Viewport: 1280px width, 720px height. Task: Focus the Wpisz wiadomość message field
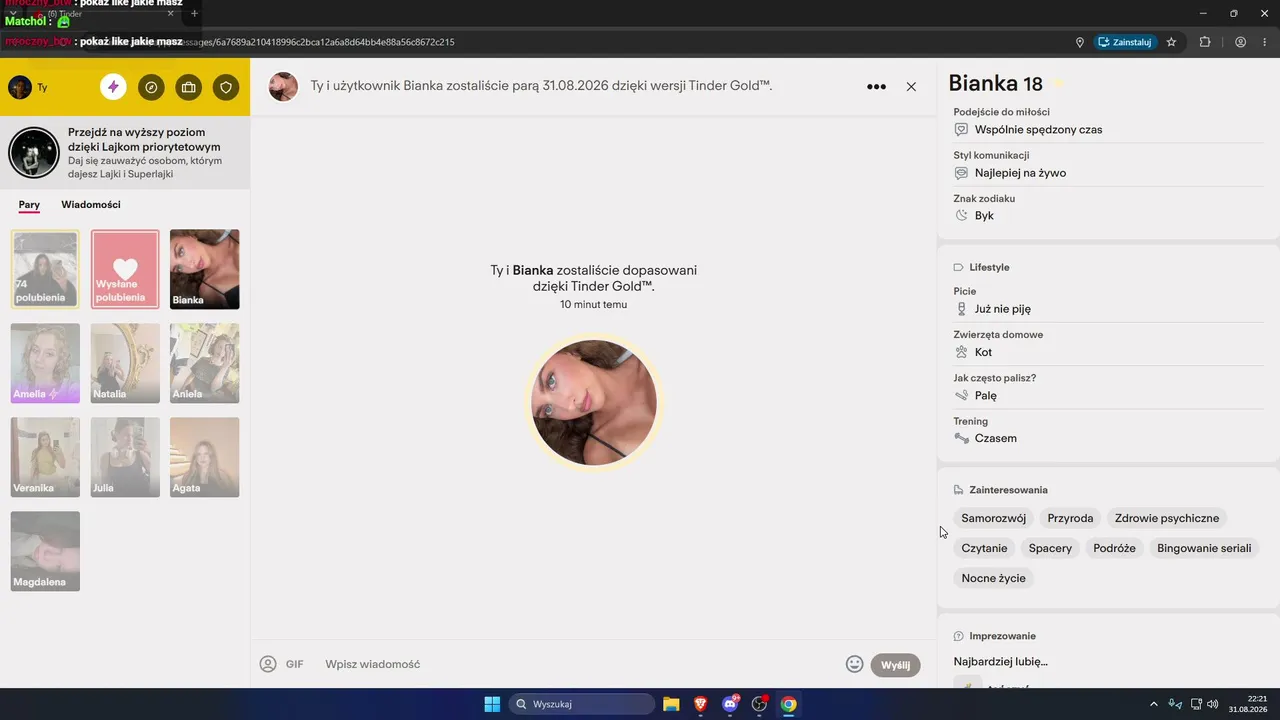580,664
